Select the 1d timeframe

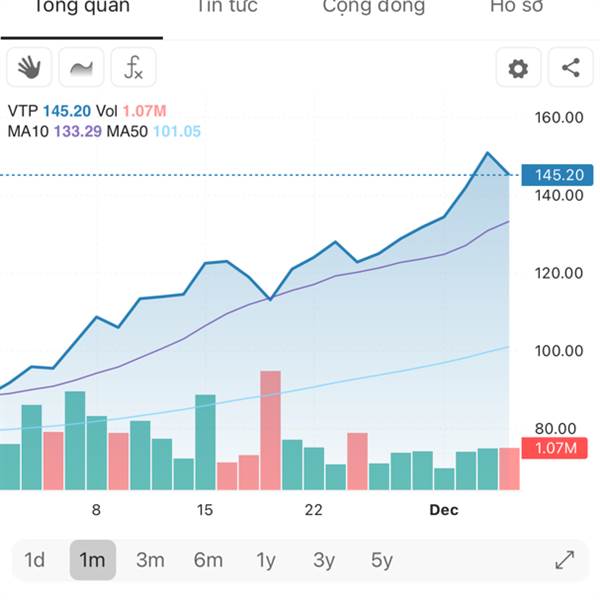click(x=34, y=560)
